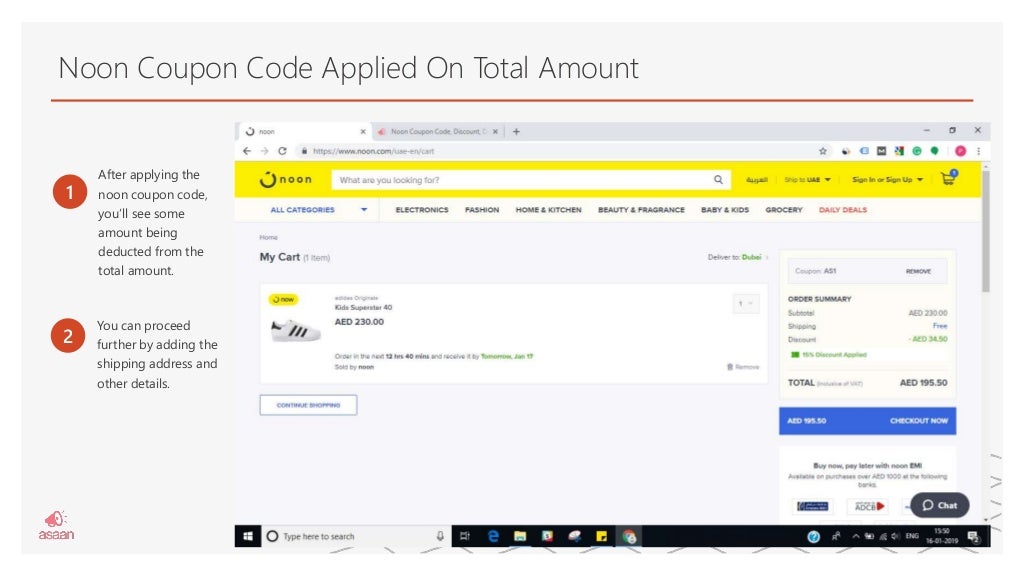The height and width of the screenshot is (576, 1024).
Task: Click the Windows 'Type here to search' box
Action: coord(356,536)
